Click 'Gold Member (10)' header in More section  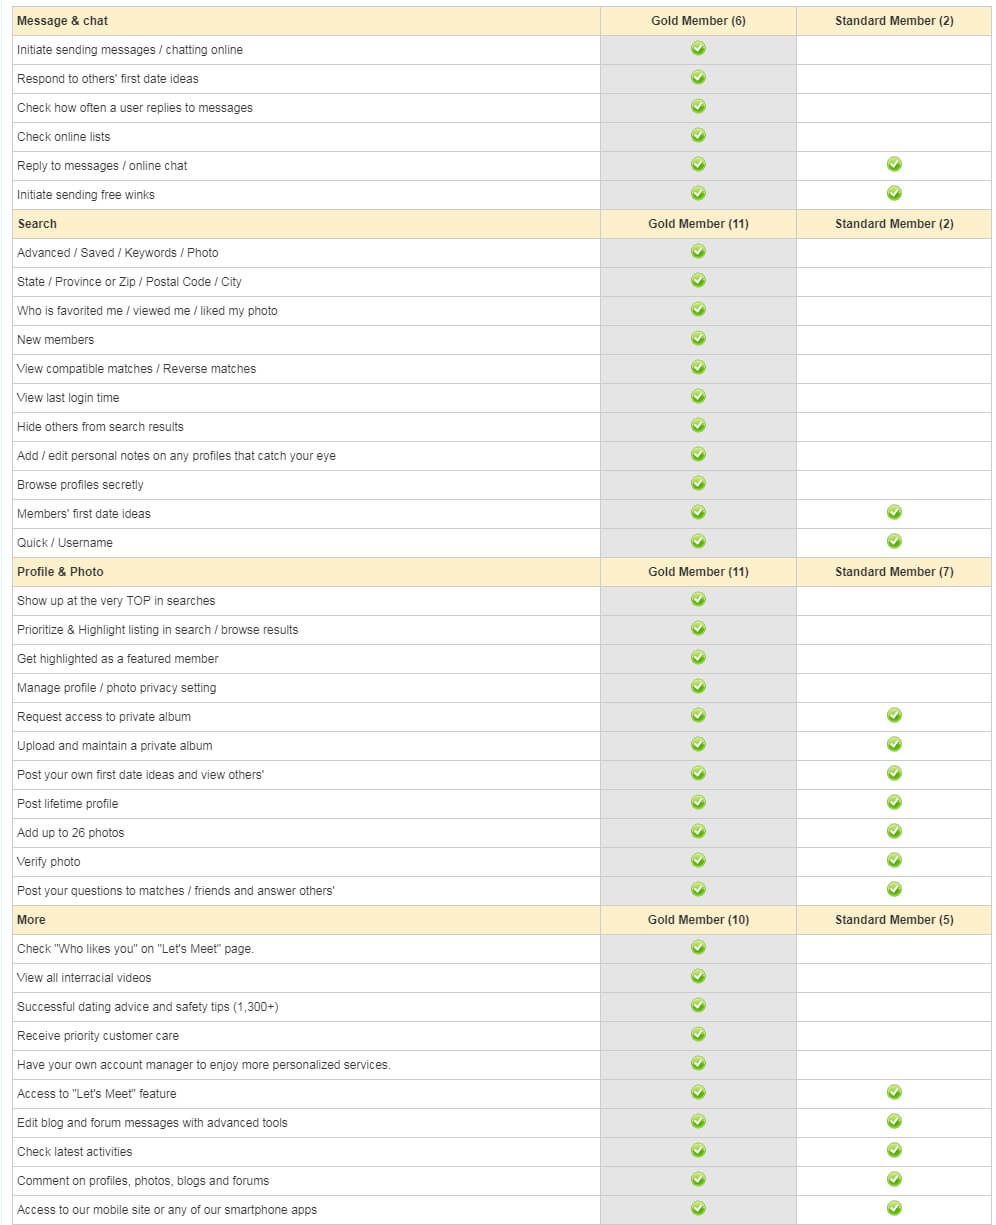tap(698, 920)
